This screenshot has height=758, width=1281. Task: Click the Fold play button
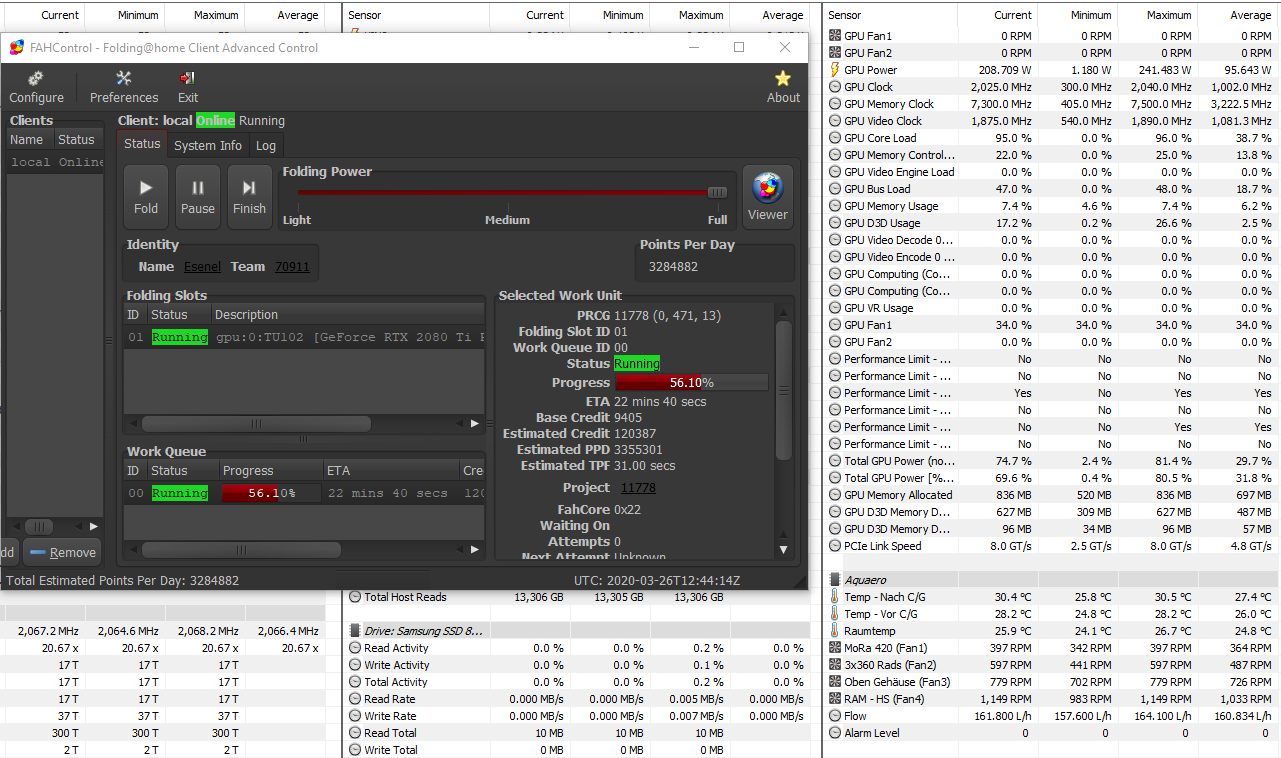(146, 196)
